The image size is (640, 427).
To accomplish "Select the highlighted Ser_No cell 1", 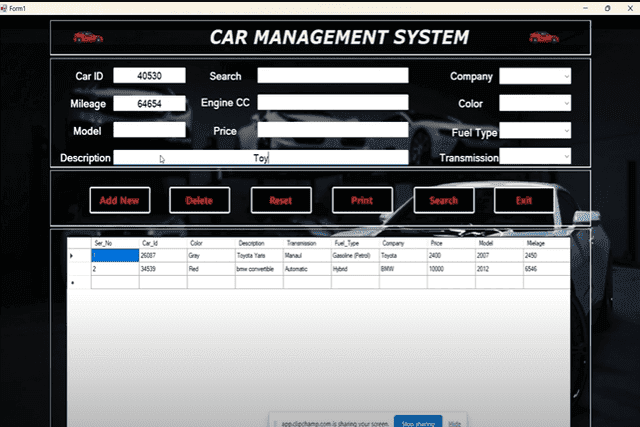I will pos(115,256).
